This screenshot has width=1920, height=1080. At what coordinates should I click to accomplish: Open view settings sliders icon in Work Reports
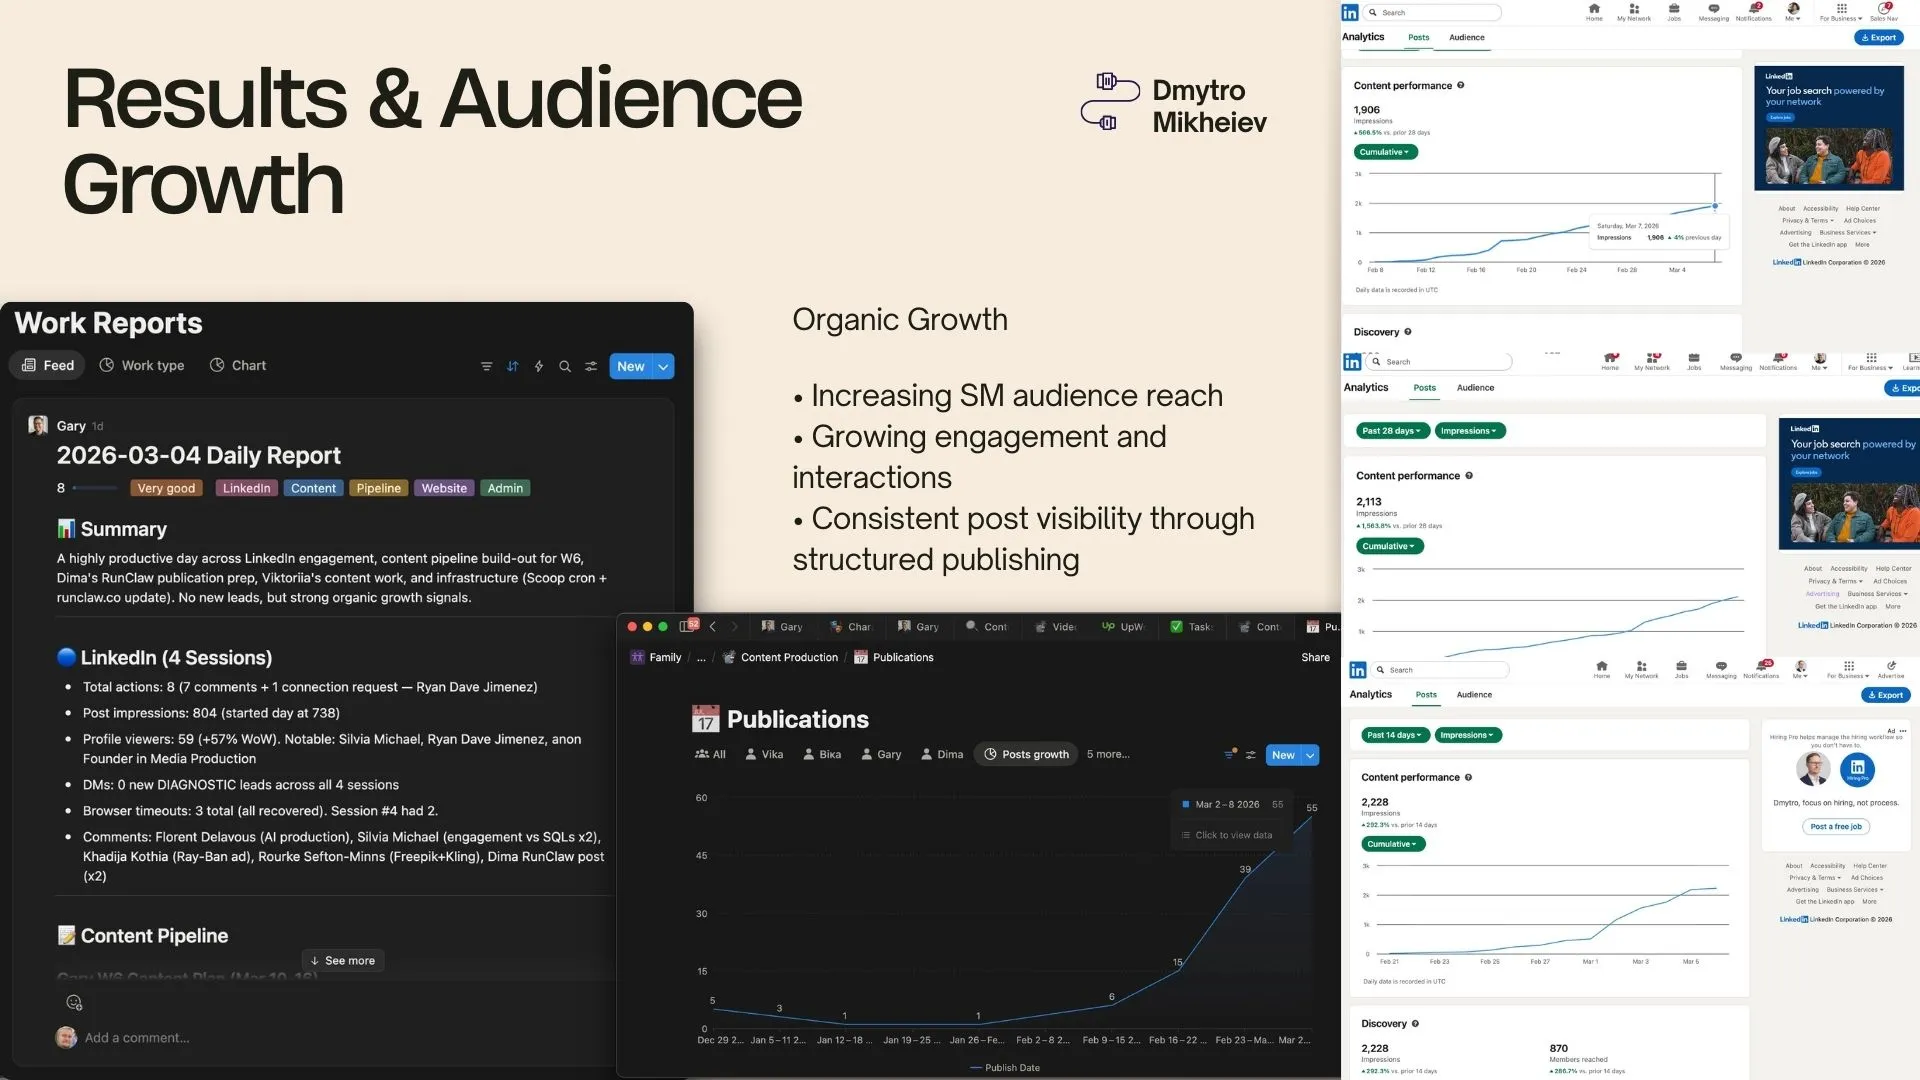pyautogui.click(x=591, y=366)
